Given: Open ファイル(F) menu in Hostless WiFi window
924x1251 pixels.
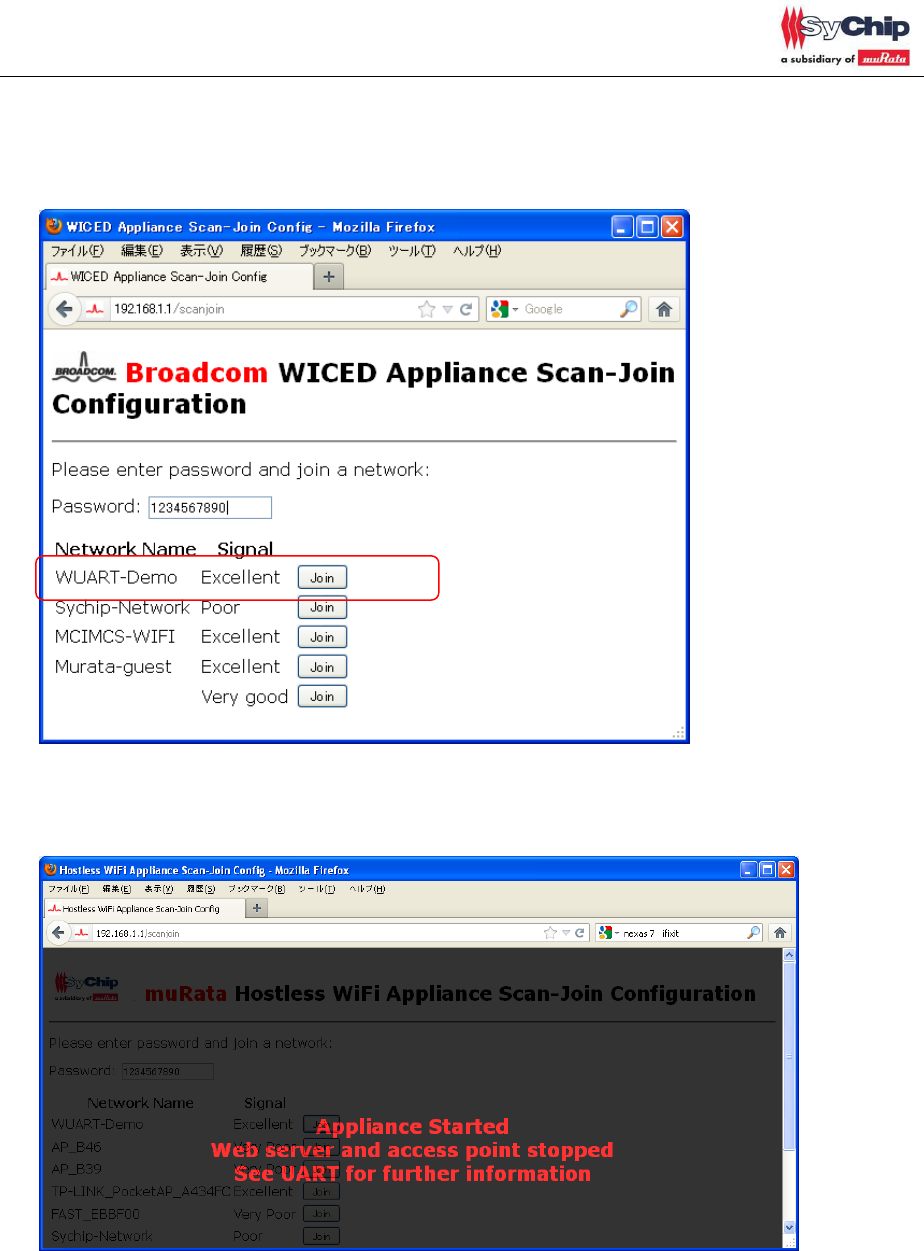Looking at the screenshot, I should coord(69,889).
